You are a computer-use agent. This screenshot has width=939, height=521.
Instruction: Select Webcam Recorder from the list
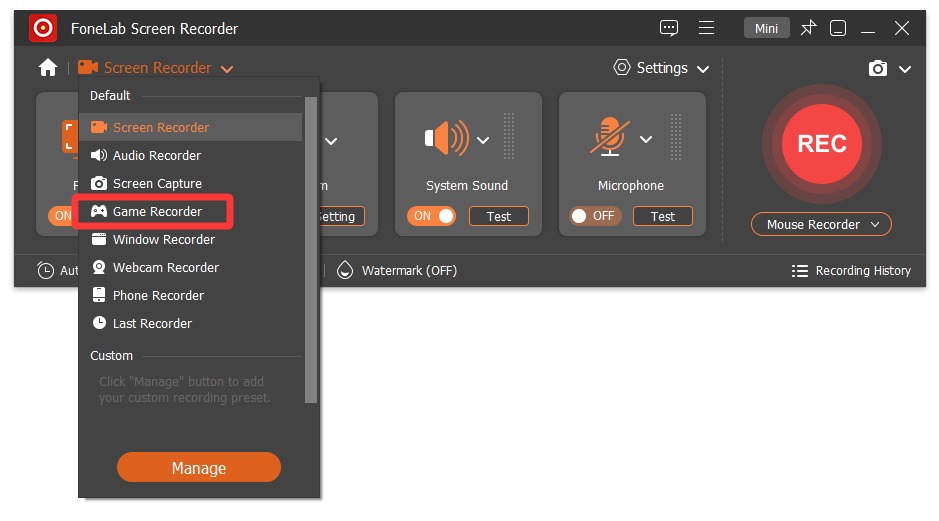[190, 267]
